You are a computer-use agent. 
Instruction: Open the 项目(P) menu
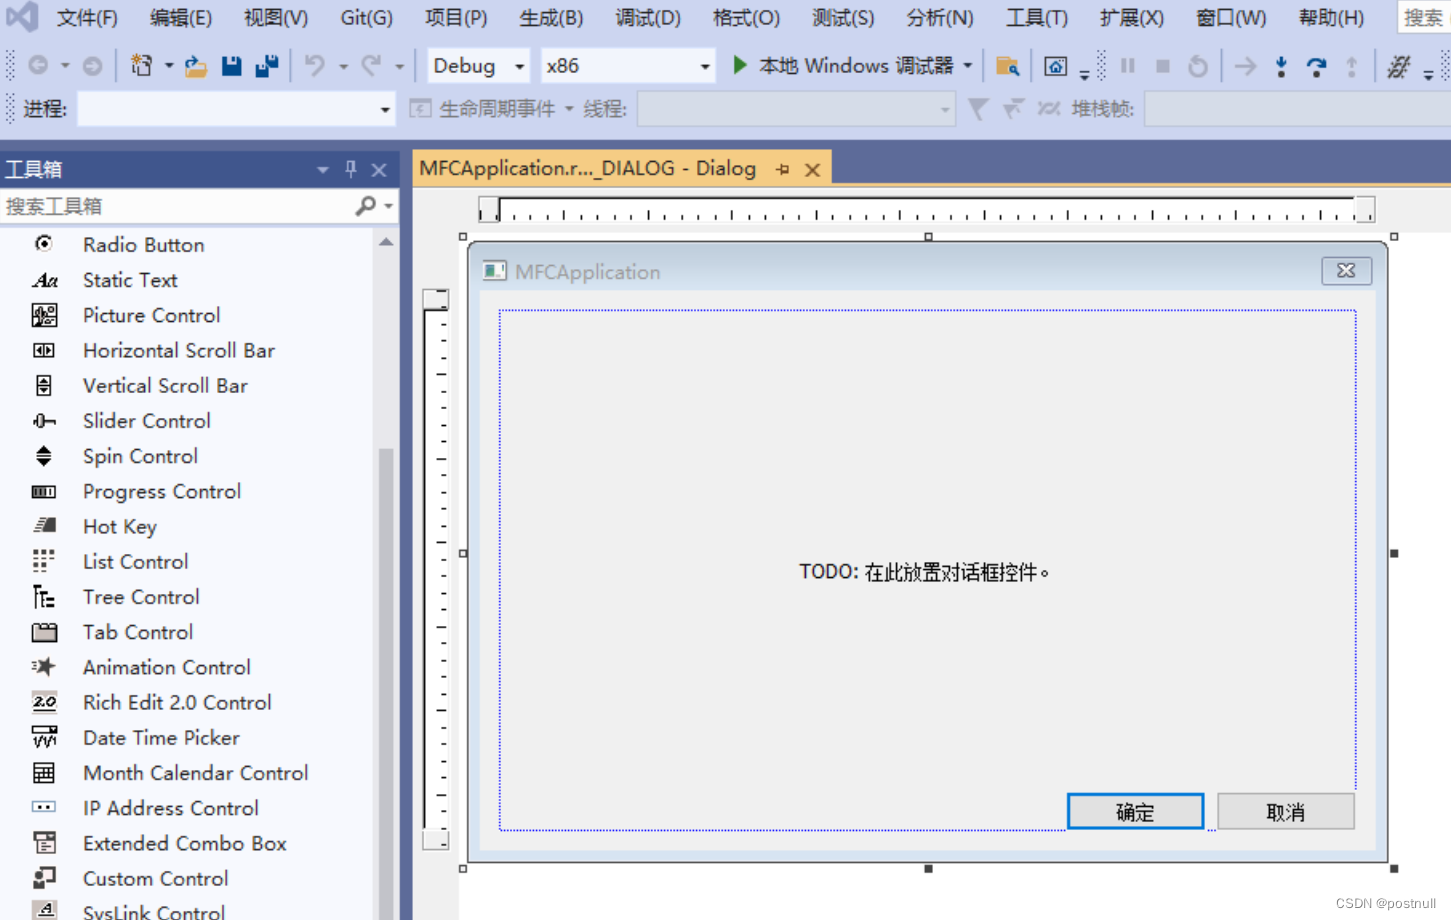coord(456,18)
